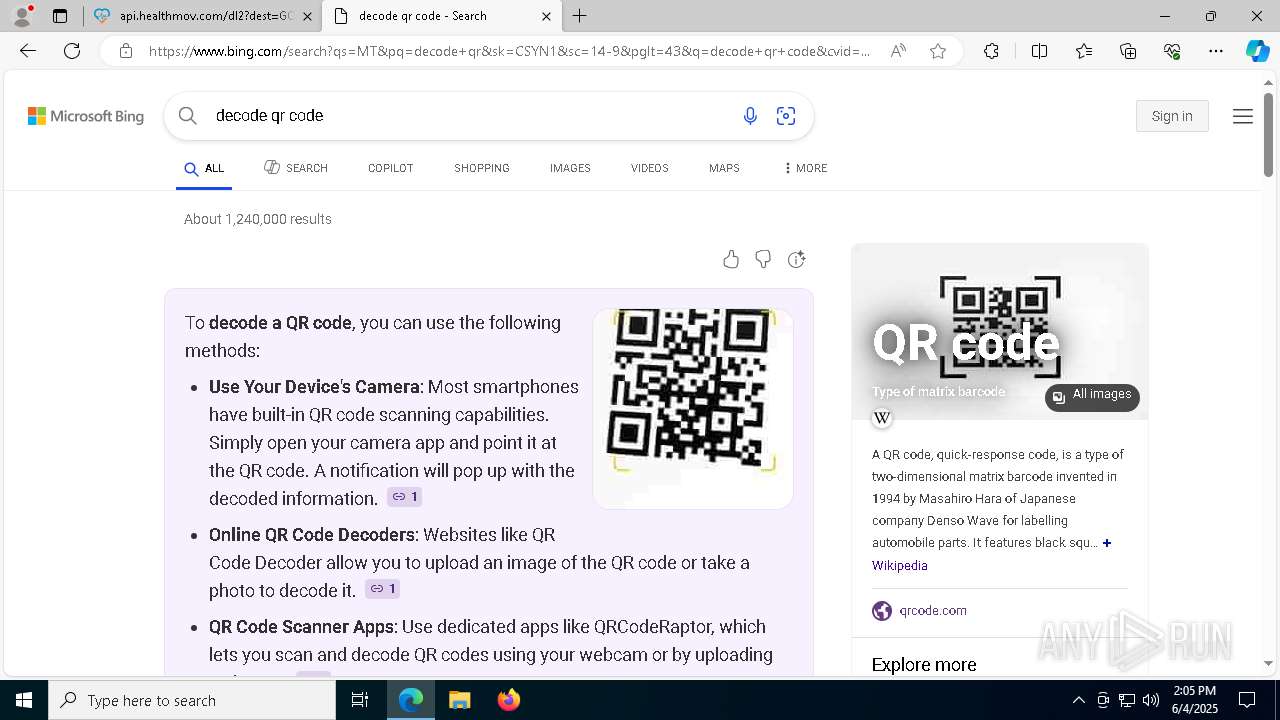
Task: Open a new browser tab
Action: (x=580, y=16)
